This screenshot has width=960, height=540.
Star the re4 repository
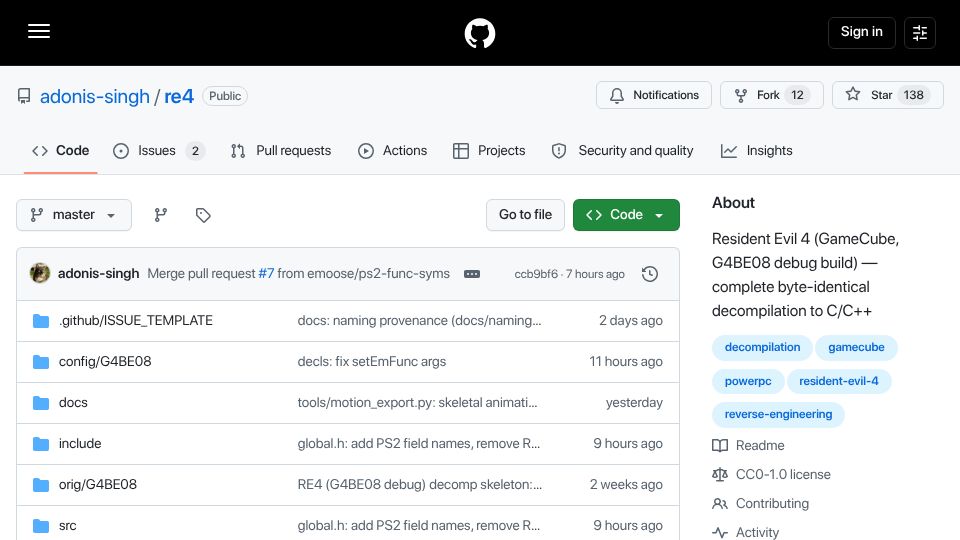coord(888,95)
